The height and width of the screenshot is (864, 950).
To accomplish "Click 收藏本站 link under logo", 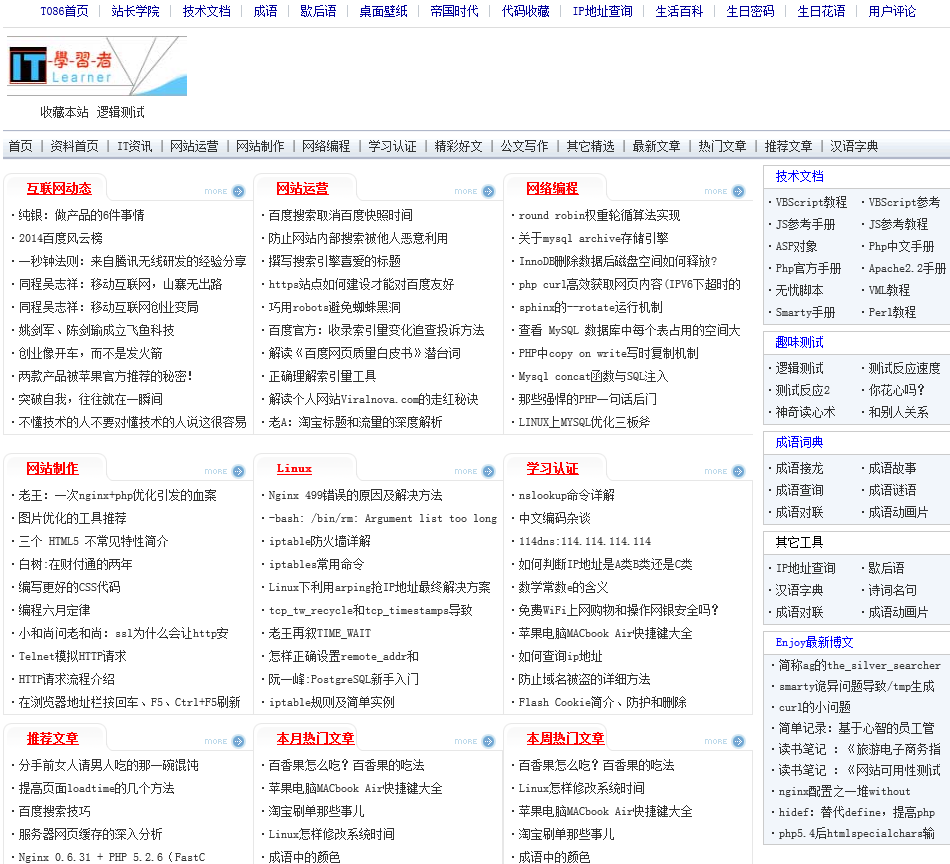I will (x=64, y=112).
